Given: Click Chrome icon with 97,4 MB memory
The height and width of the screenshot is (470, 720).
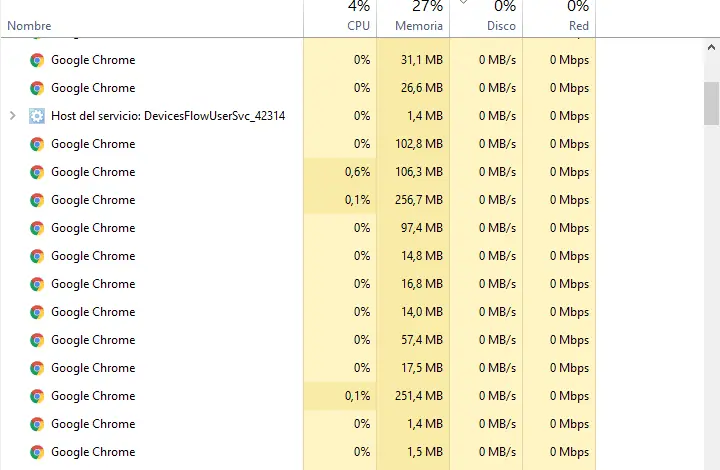Looking at the screenshot, I should coord(37,228).
